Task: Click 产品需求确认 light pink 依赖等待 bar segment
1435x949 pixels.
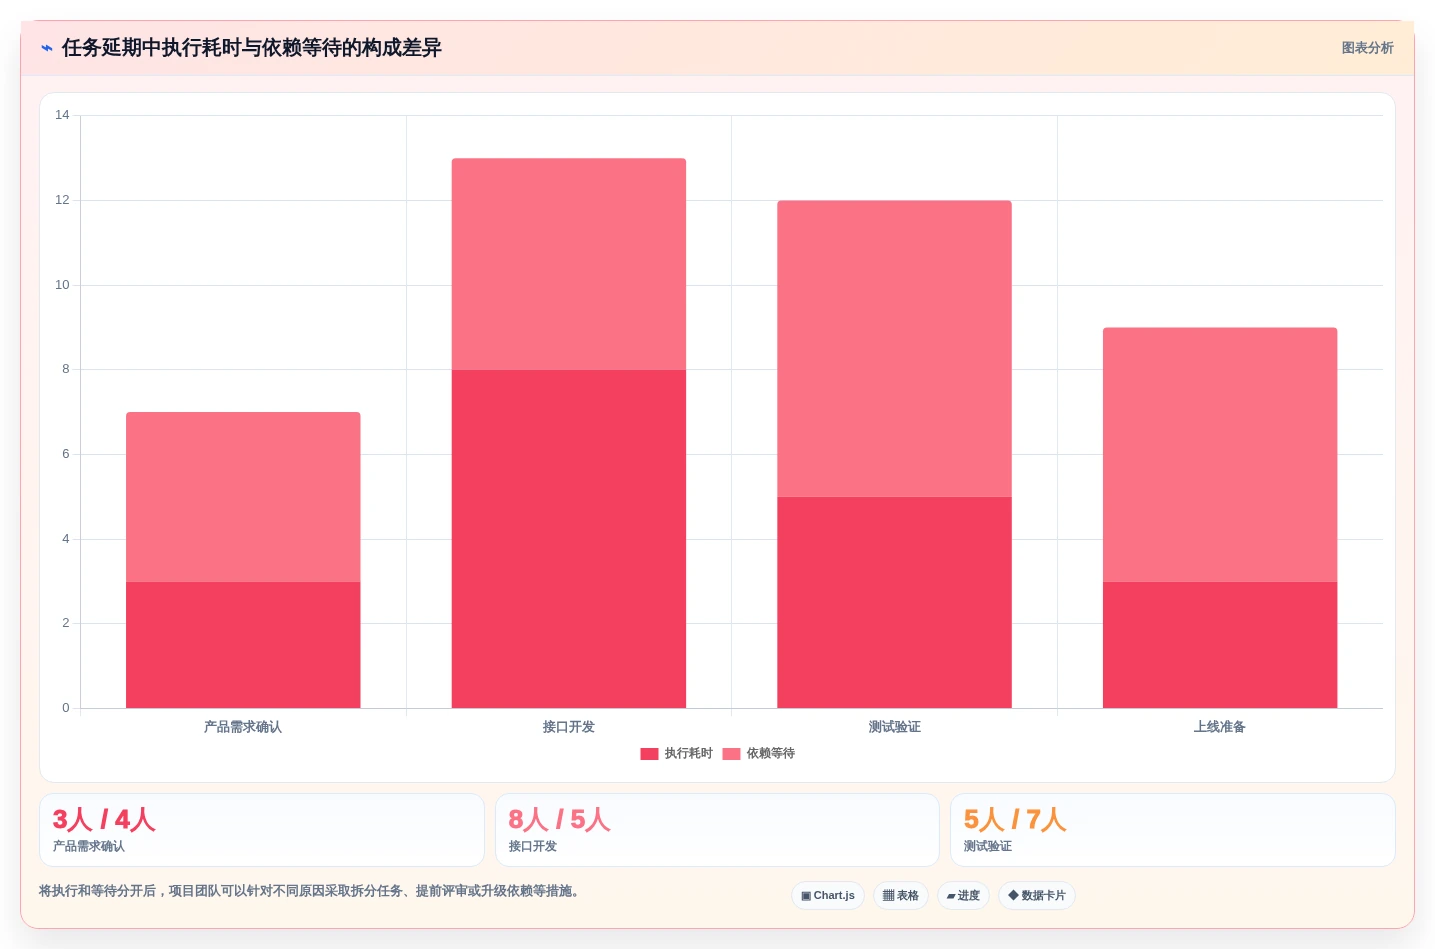Action: click(243, 497)
